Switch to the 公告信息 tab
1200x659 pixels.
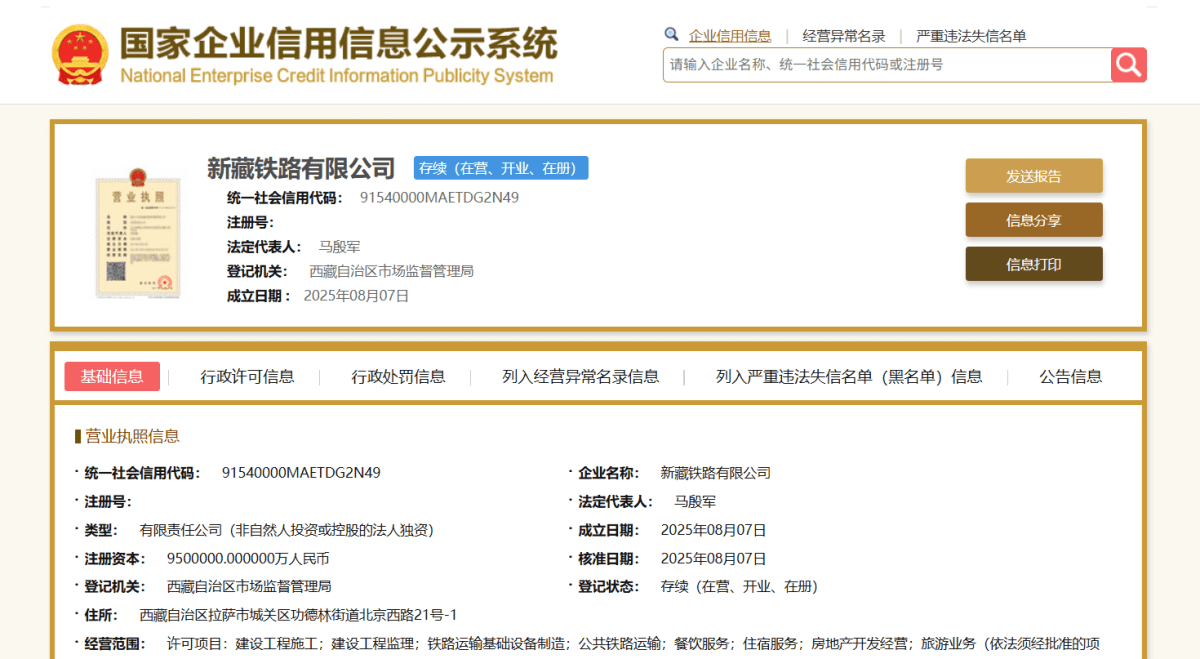pyautogui.click(x=1070, y=376)
